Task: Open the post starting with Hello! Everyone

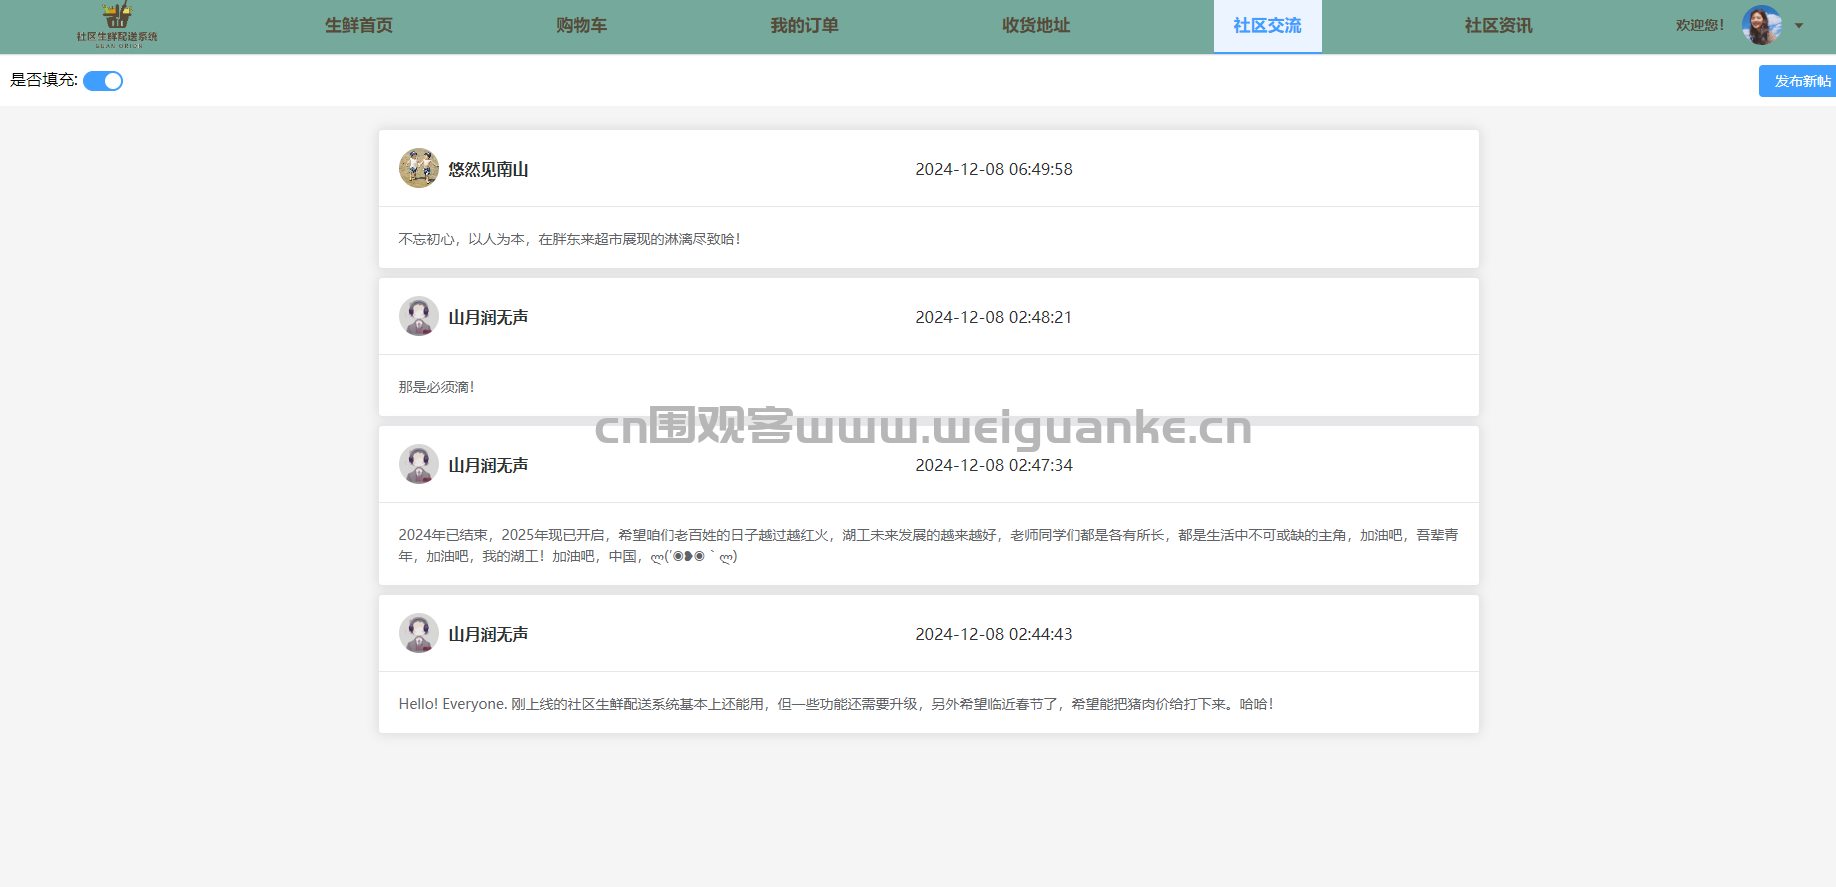Action: [835, 704]
